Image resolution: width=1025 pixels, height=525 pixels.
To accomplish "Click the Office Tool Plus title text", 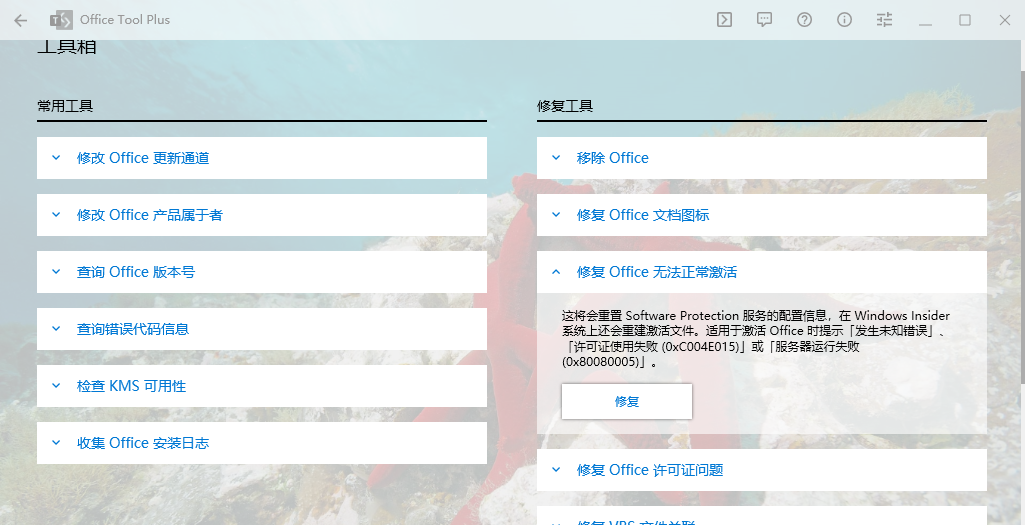I will pos(125,20).
